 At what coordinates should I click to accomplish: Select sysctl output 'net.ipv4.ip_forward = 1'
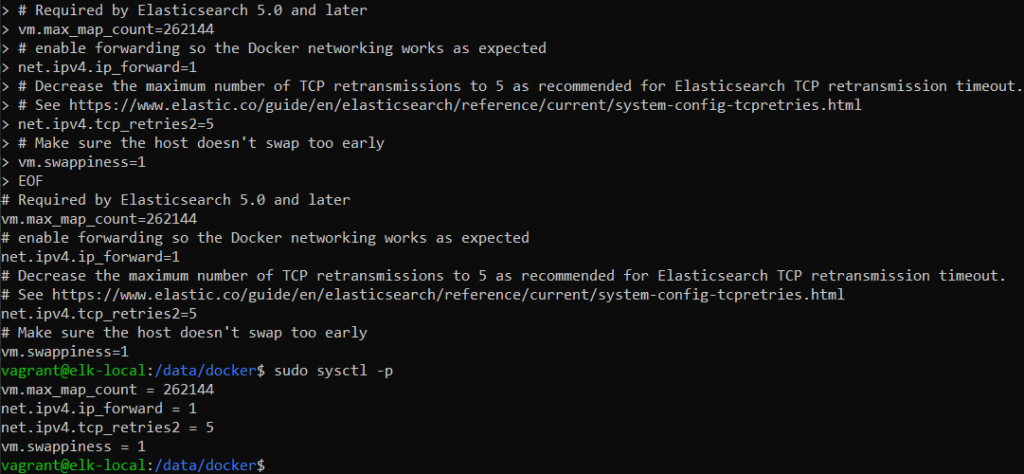99,409
